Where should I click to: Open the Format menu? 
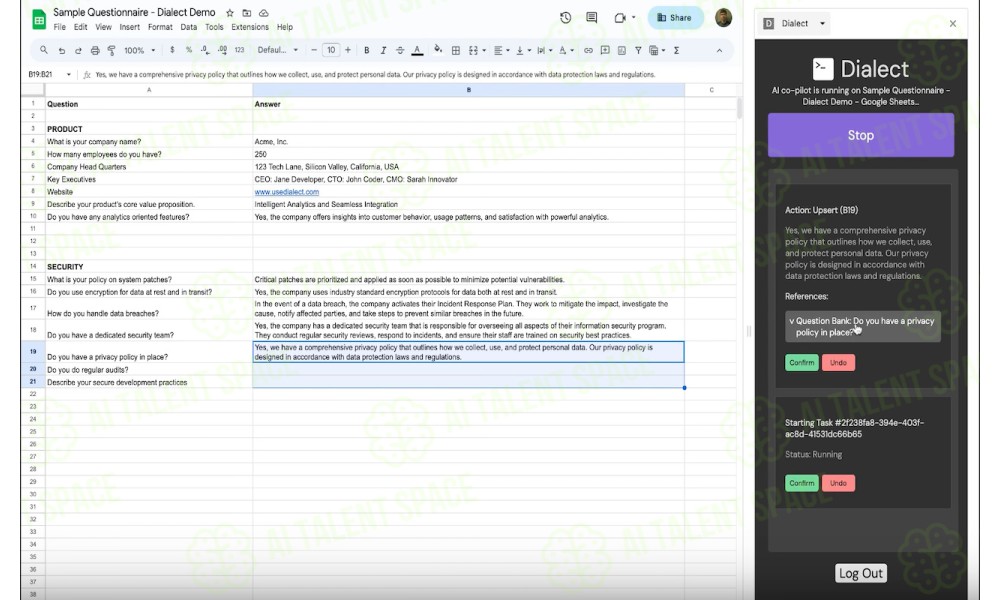point(160,27)
